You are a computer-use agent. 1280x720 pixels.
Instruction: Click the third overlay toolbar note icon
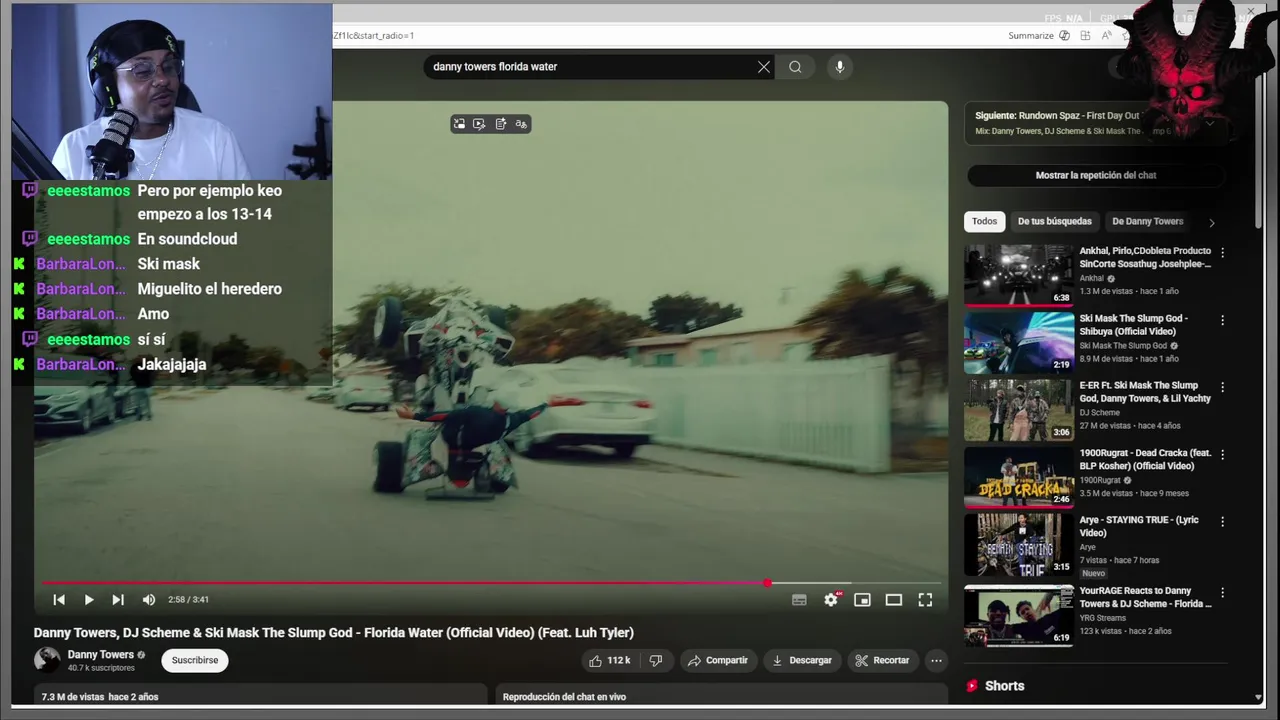[x=500, y=124]
